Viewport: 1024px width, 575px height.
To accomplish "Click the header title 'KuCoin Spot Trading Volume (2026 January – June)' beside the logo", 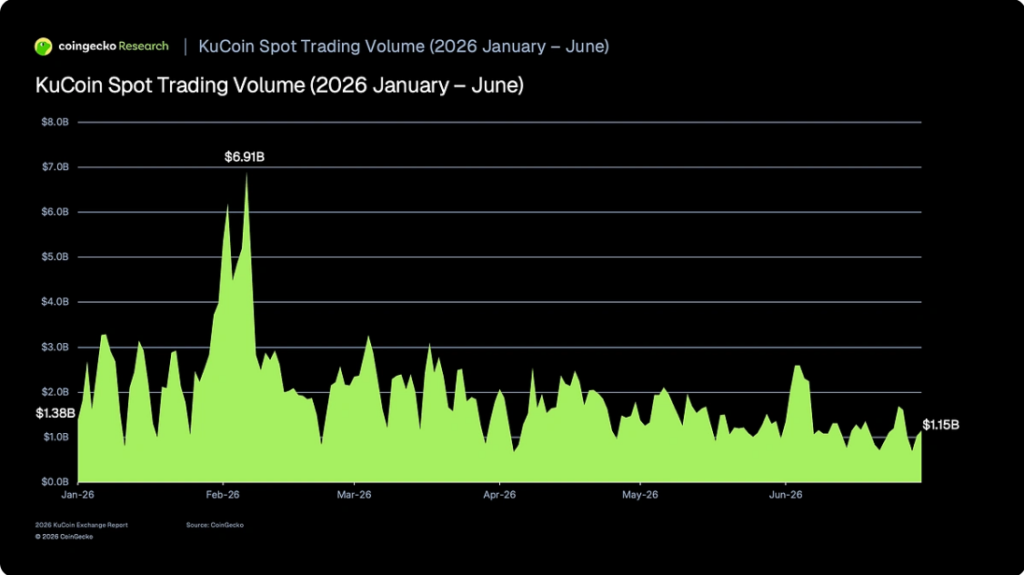I will click(404, 46).
